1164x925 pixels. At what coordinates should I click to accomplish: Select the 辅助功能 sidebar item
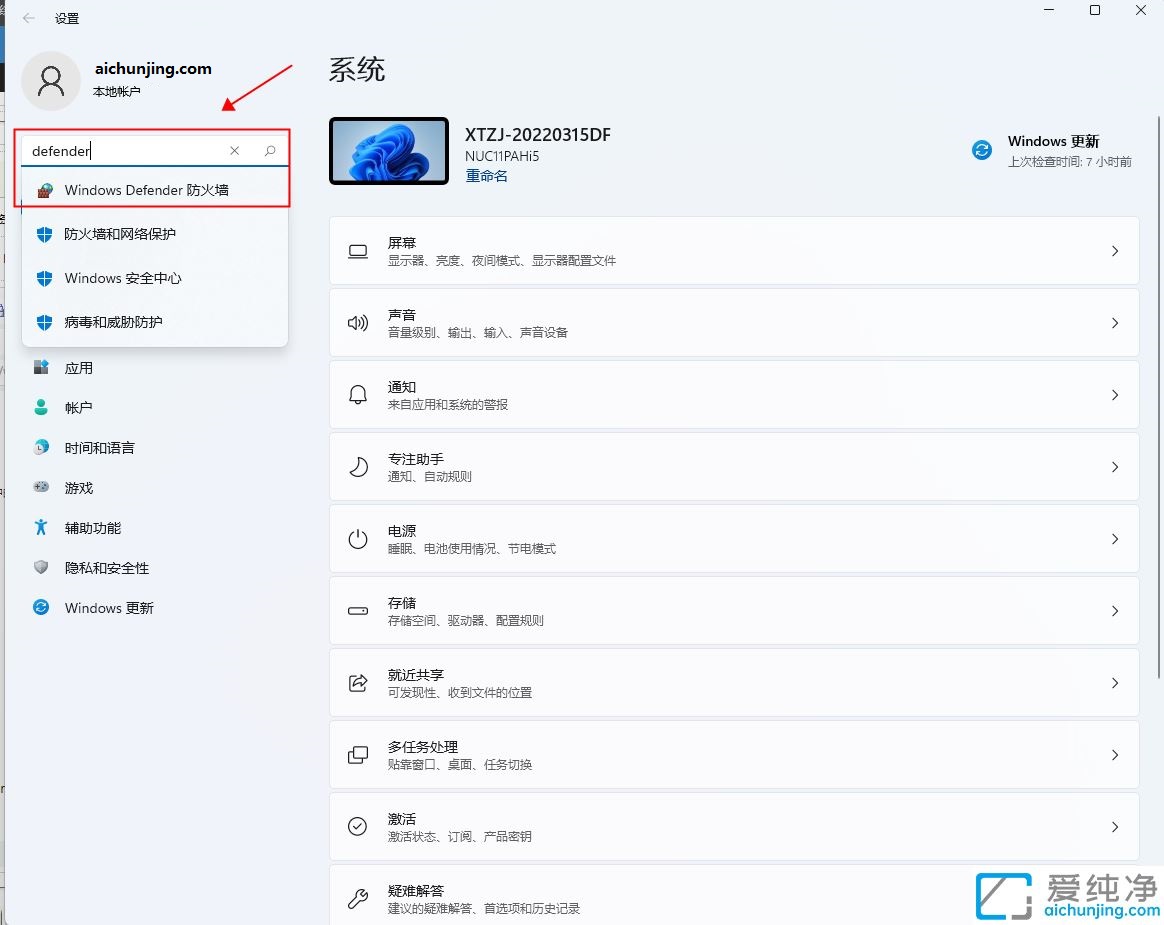pyautogui.click(x=94, y=527)
